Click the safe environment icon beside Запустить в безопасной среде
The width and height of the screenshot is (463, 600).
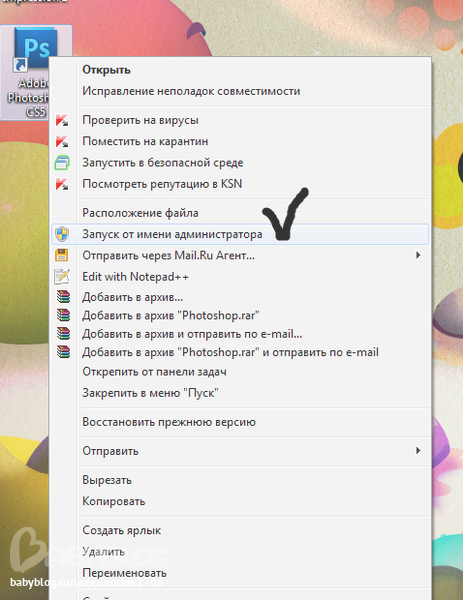tap(62, 163)
